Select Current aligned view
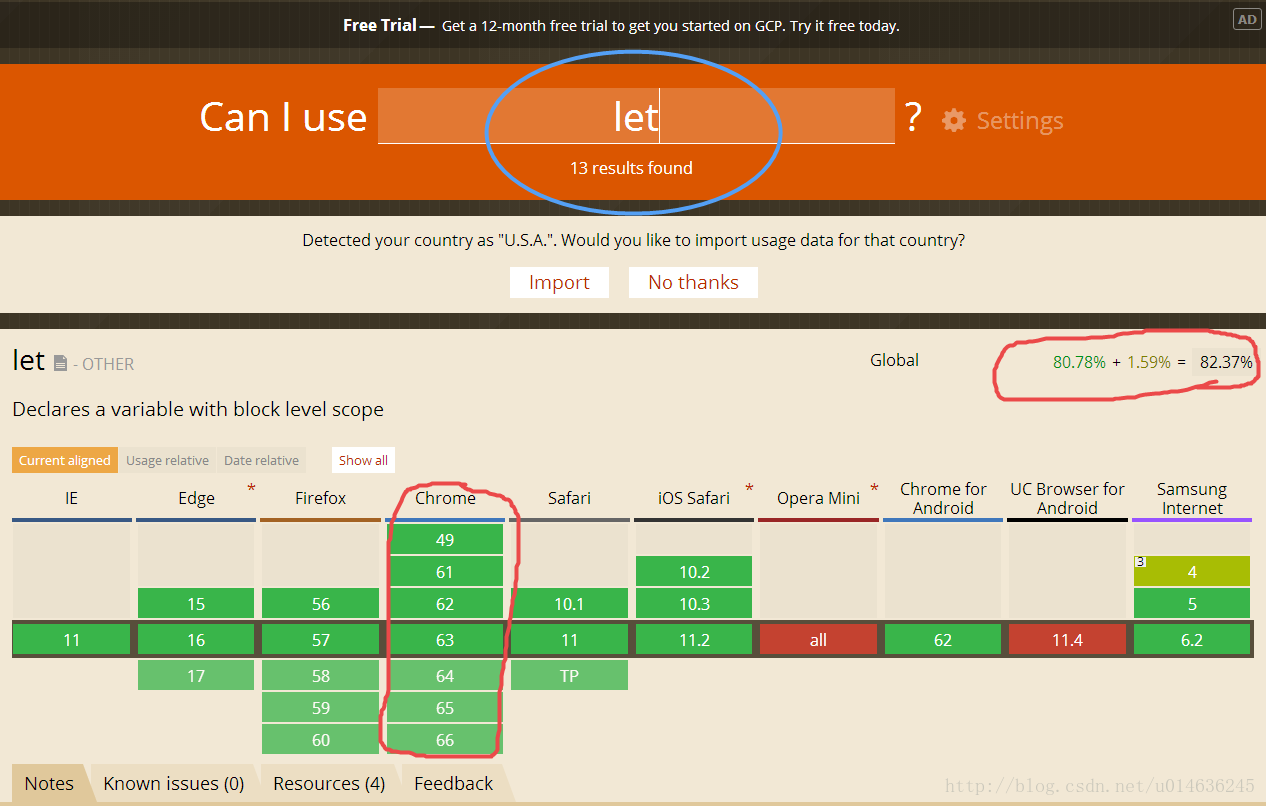This screenshot has width=1266, height=806. (x=65, y=460)
